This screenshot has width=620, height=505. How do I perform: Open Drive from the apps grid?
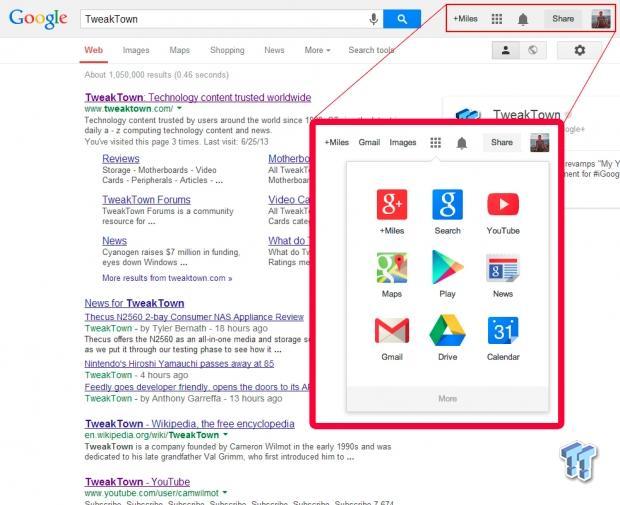447,331
